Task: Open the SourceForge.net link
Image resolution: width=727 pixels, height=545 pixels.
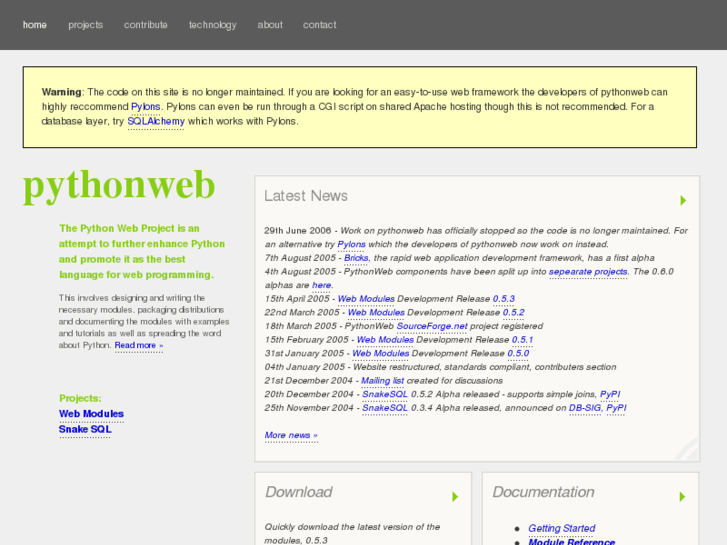Action: (432, 326)
